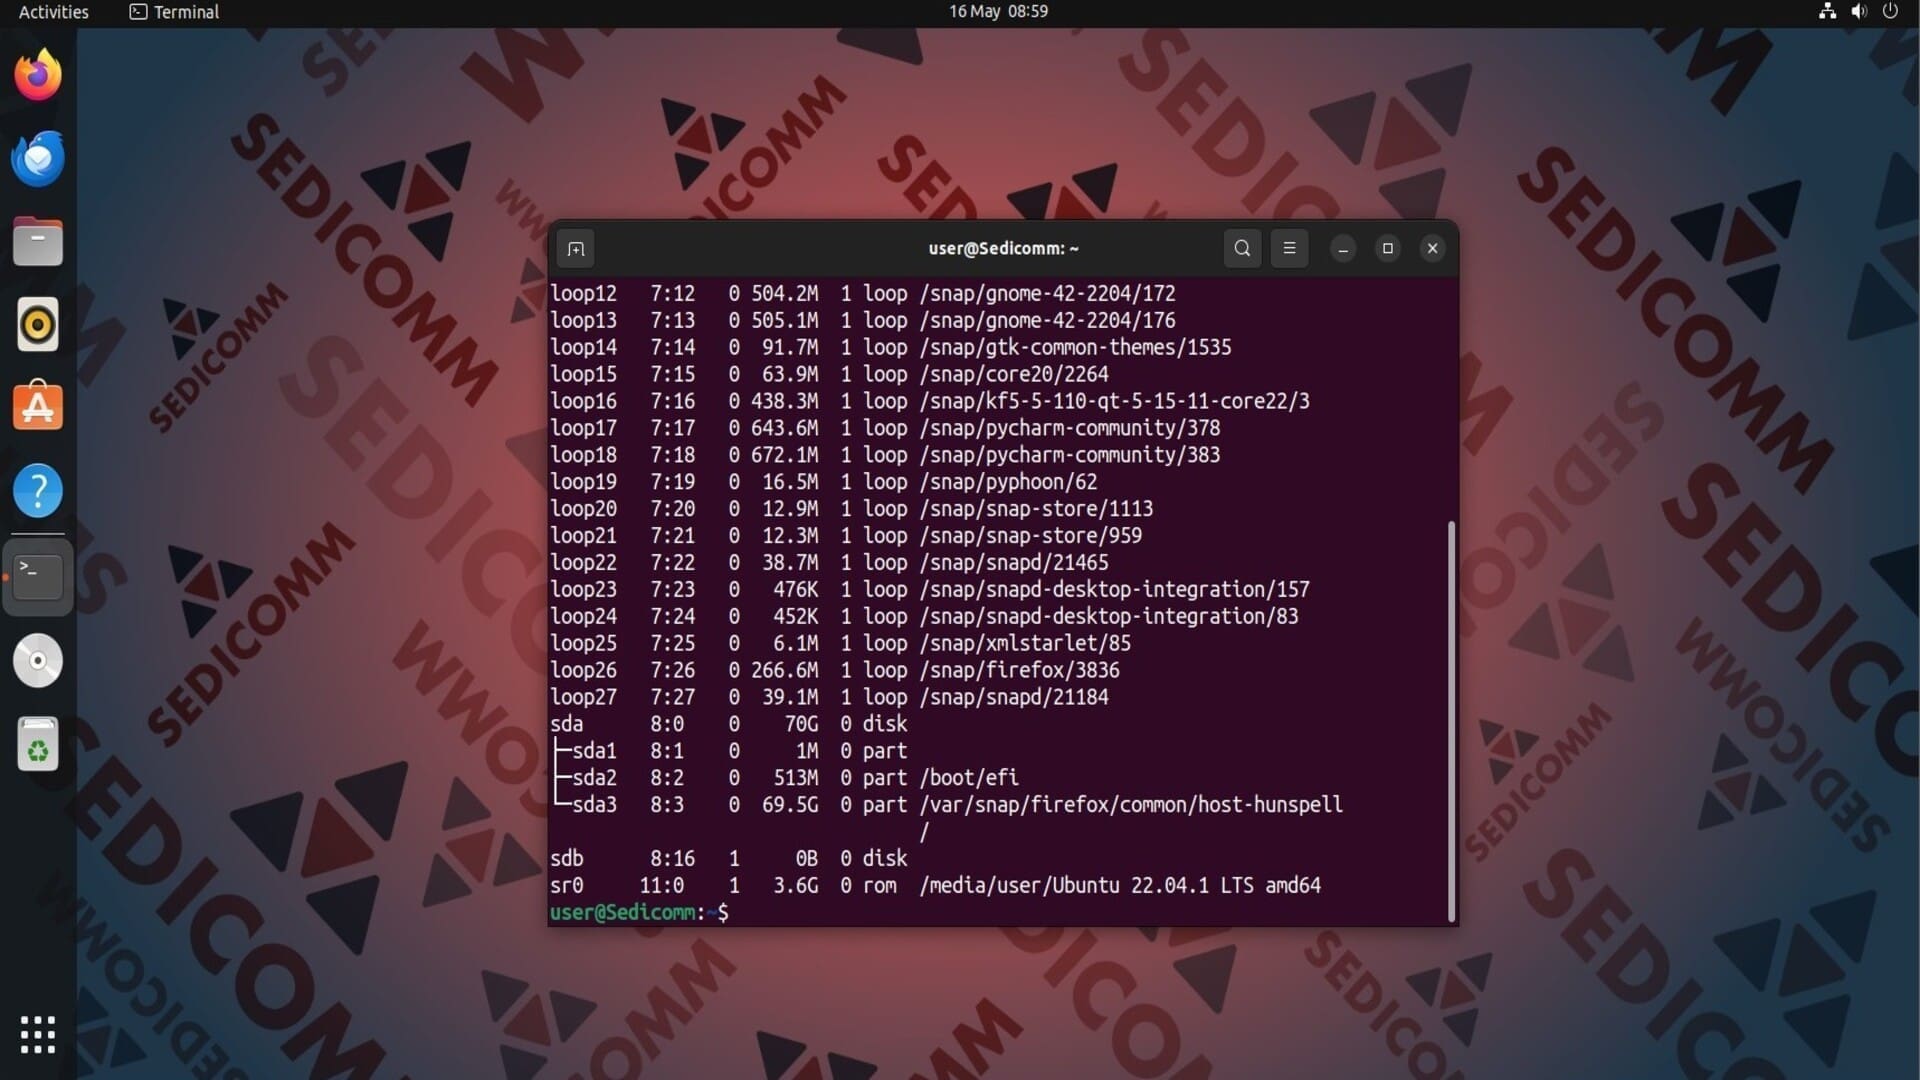Open the terminal hamburger menu

[1289, 248]
